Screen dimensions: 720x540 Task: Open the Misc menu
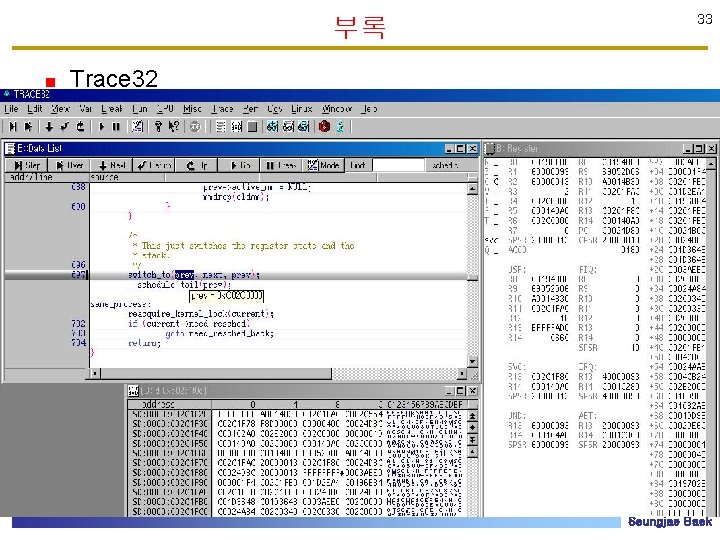click(192, 109)
